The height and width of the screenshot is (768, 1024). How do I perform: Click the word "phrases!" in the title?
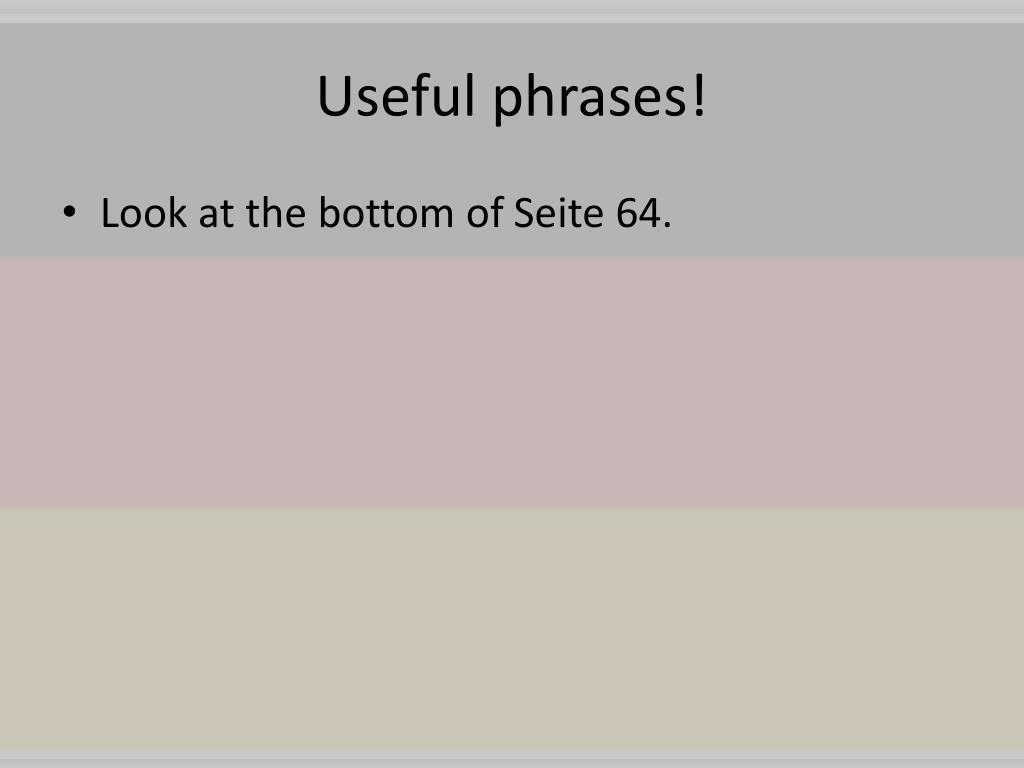[599, 97]
